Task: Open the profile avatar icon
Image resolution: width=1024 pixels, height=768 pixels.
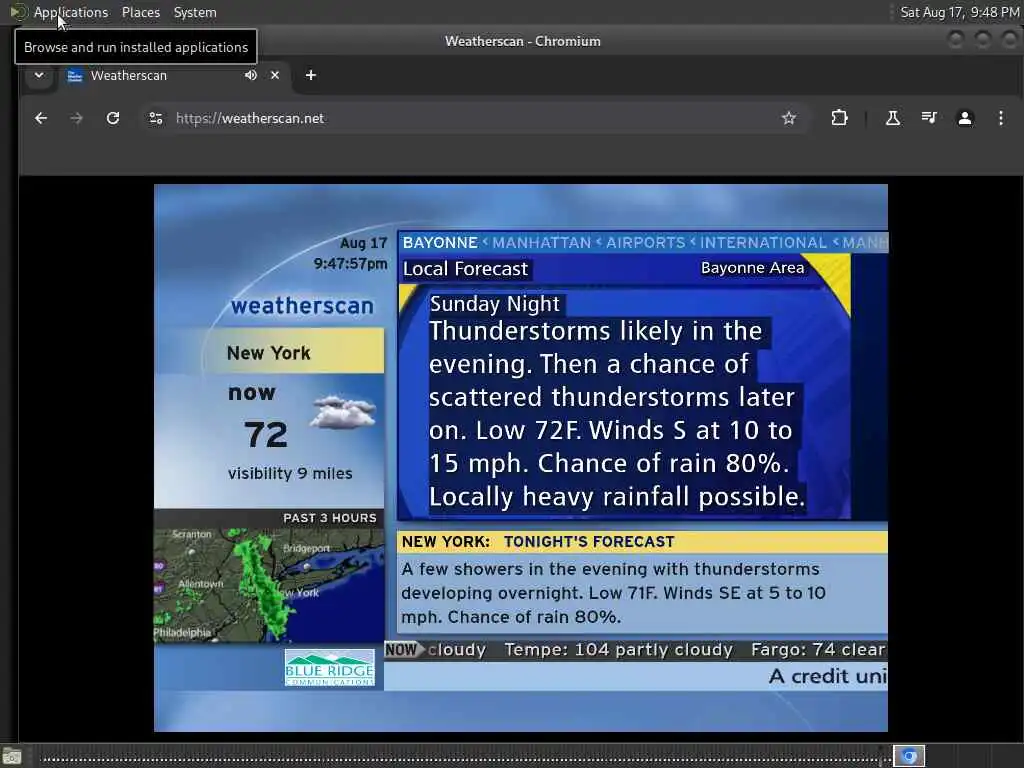Action: coord(965,118)
